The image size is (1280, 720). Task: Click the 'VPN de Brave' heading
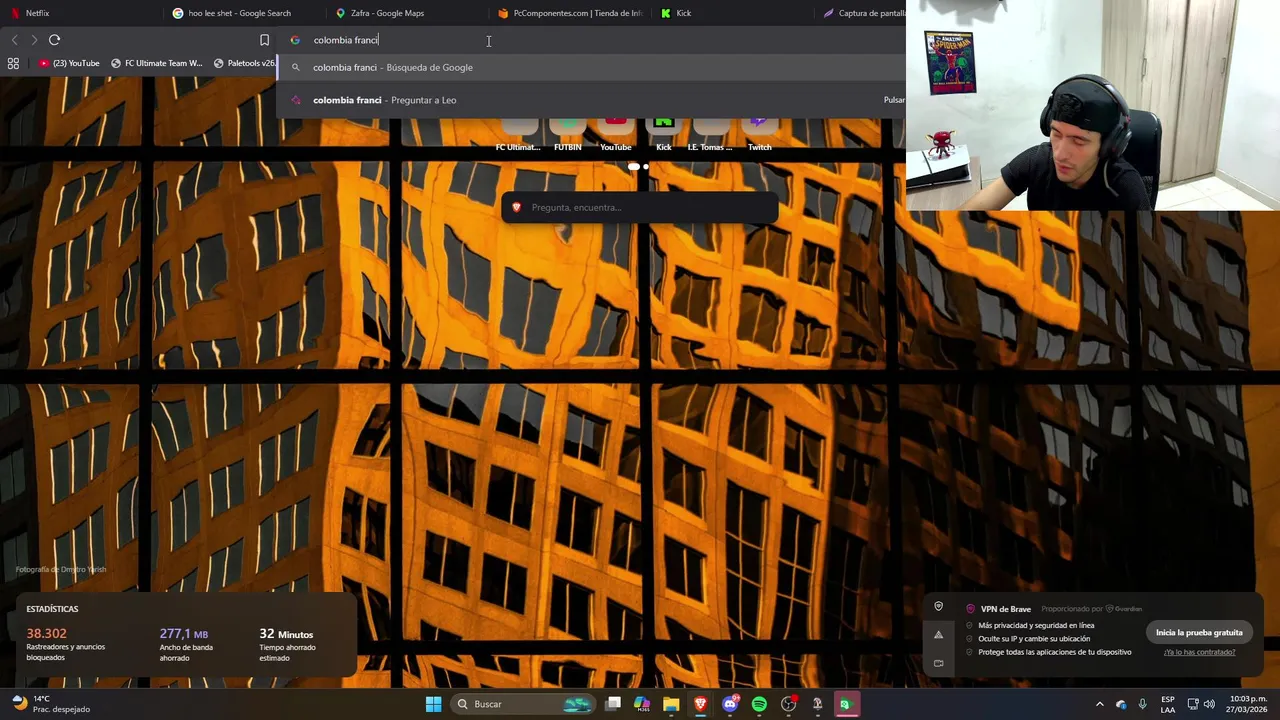coord(1006,609)
